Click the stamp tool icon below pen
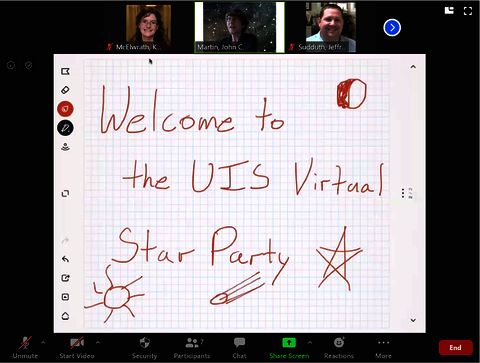Image resolution: width=480 pixels, height=363 pixels. pyautogui.click(x=65, y=147)
